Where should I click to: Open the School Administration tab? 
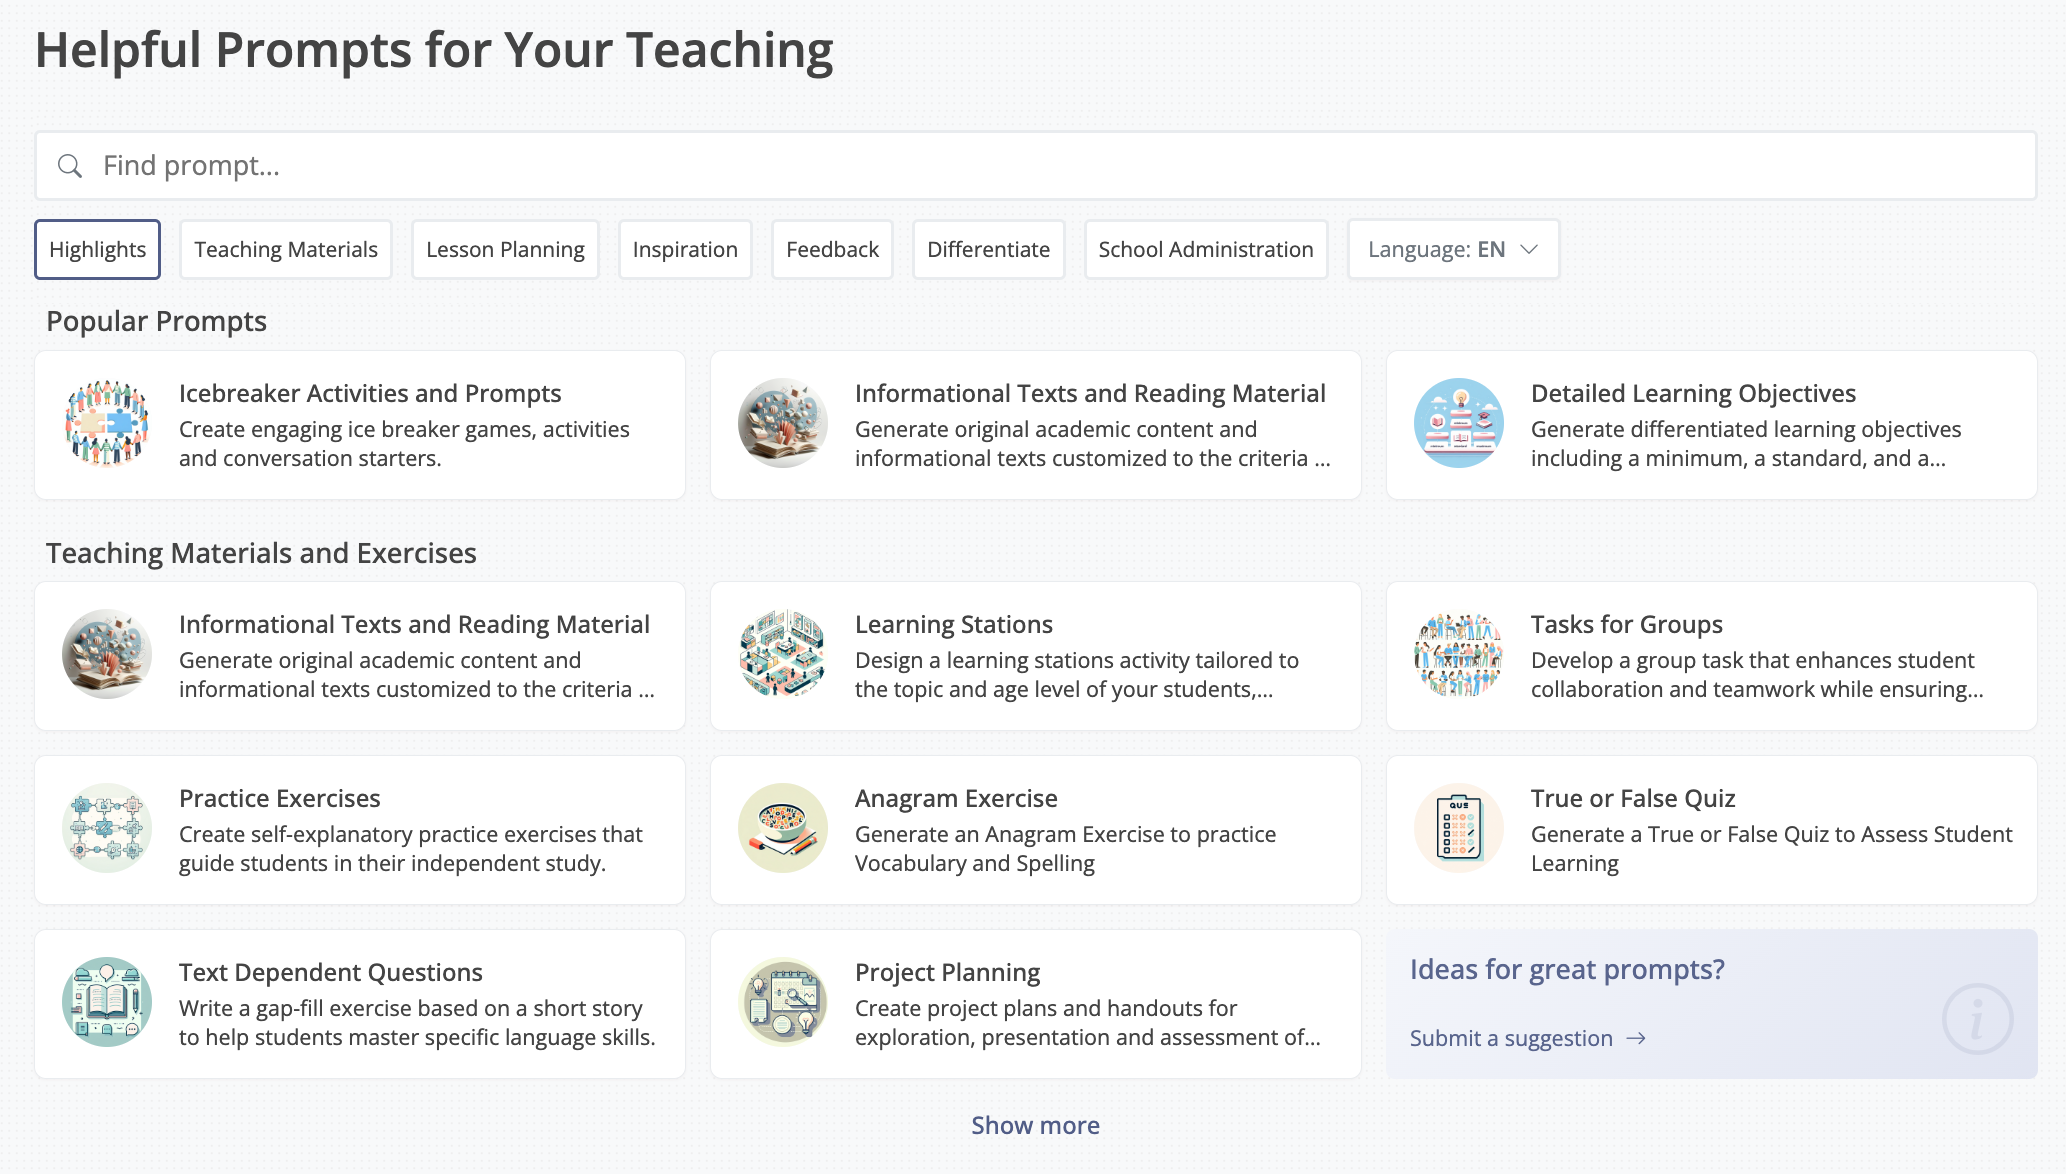1206,250
